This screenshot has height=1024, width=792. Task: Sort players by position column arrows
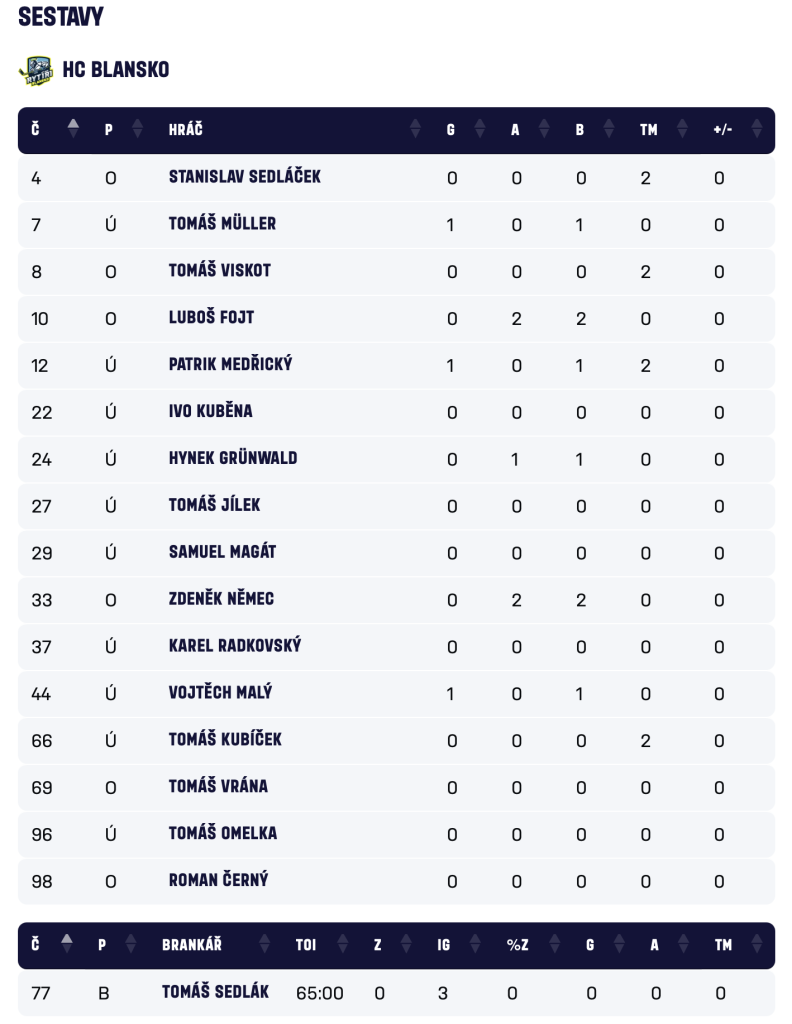137,130
